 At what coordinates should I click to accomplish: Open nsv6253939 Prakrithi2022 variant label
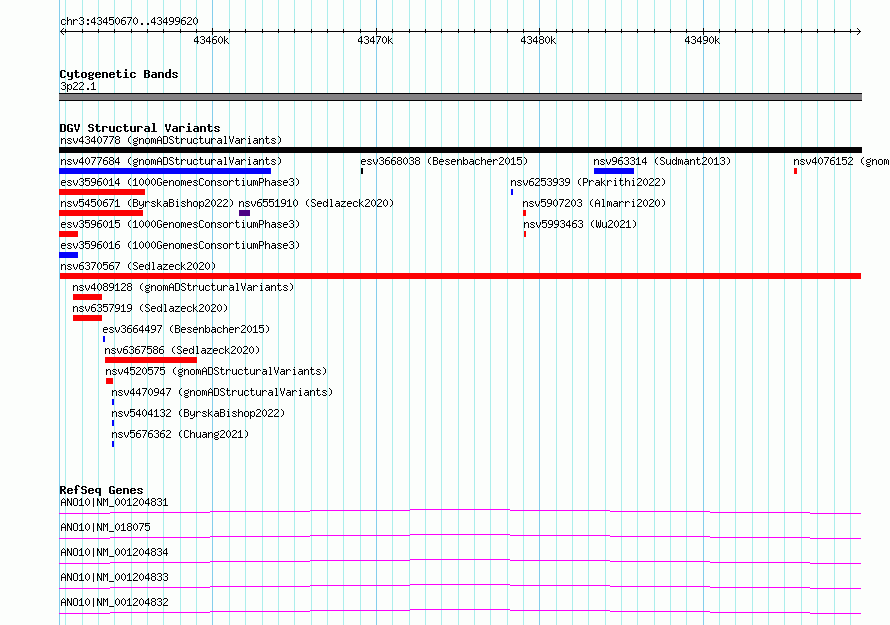[x=588, y=182]
